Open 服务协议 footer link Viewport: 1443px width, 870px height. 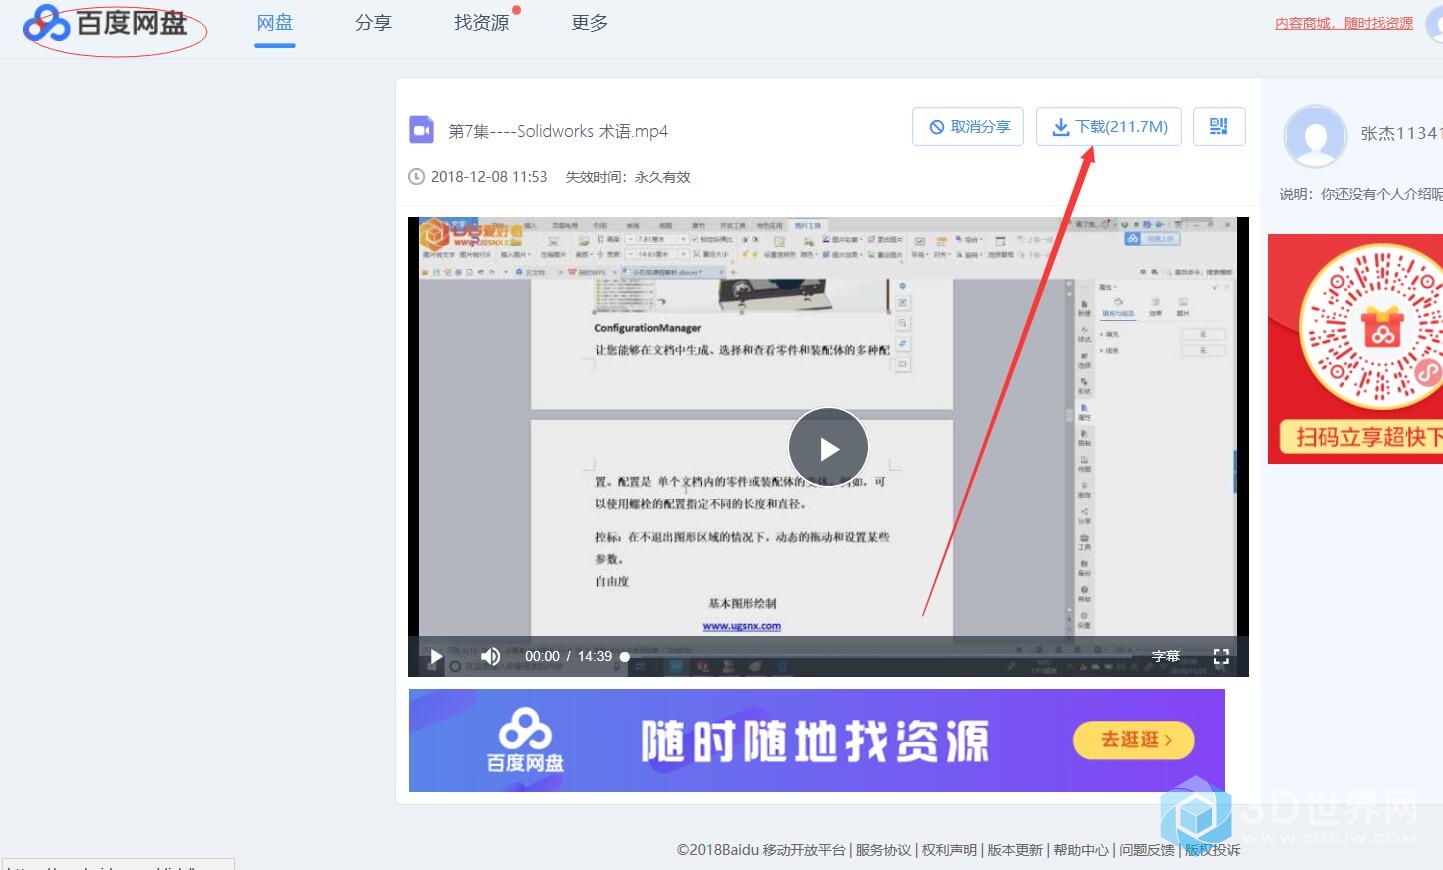[x=884, y=850]
